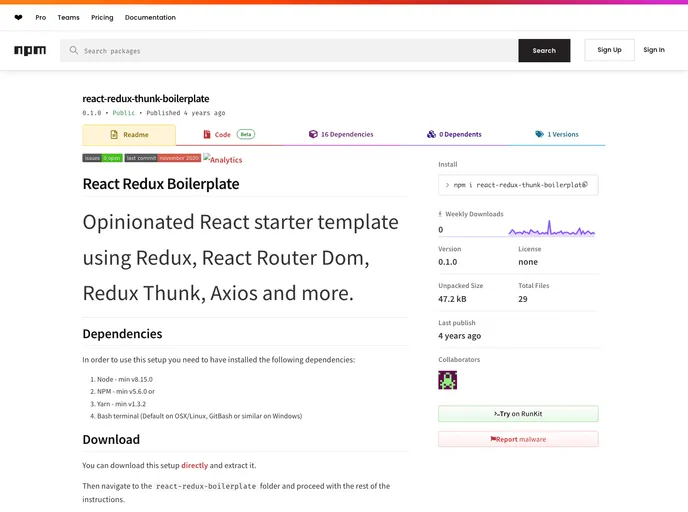Click the npm i install command box
Image resolution: width=688 pixels, height=512 pixels.
pyautogui.click(x=518, y=185)
